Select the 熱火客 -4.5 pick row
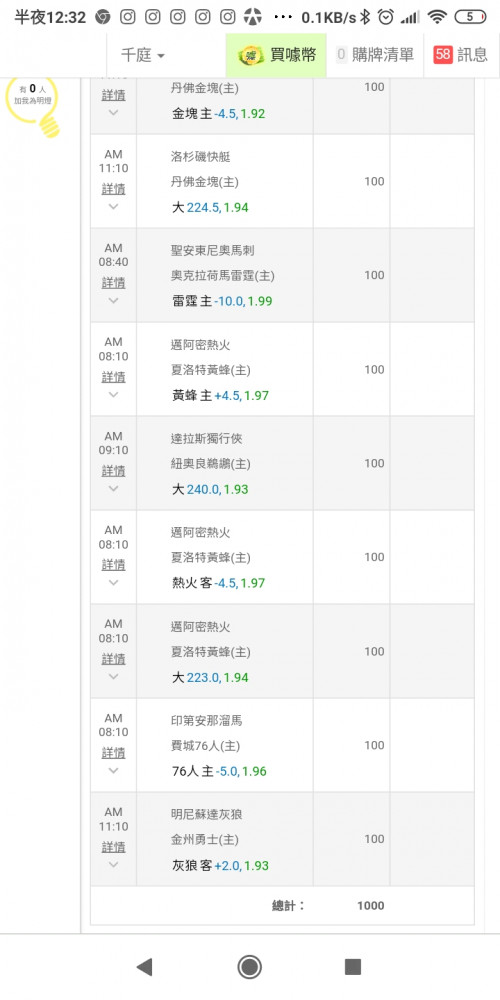 click(x=282, y=557)
